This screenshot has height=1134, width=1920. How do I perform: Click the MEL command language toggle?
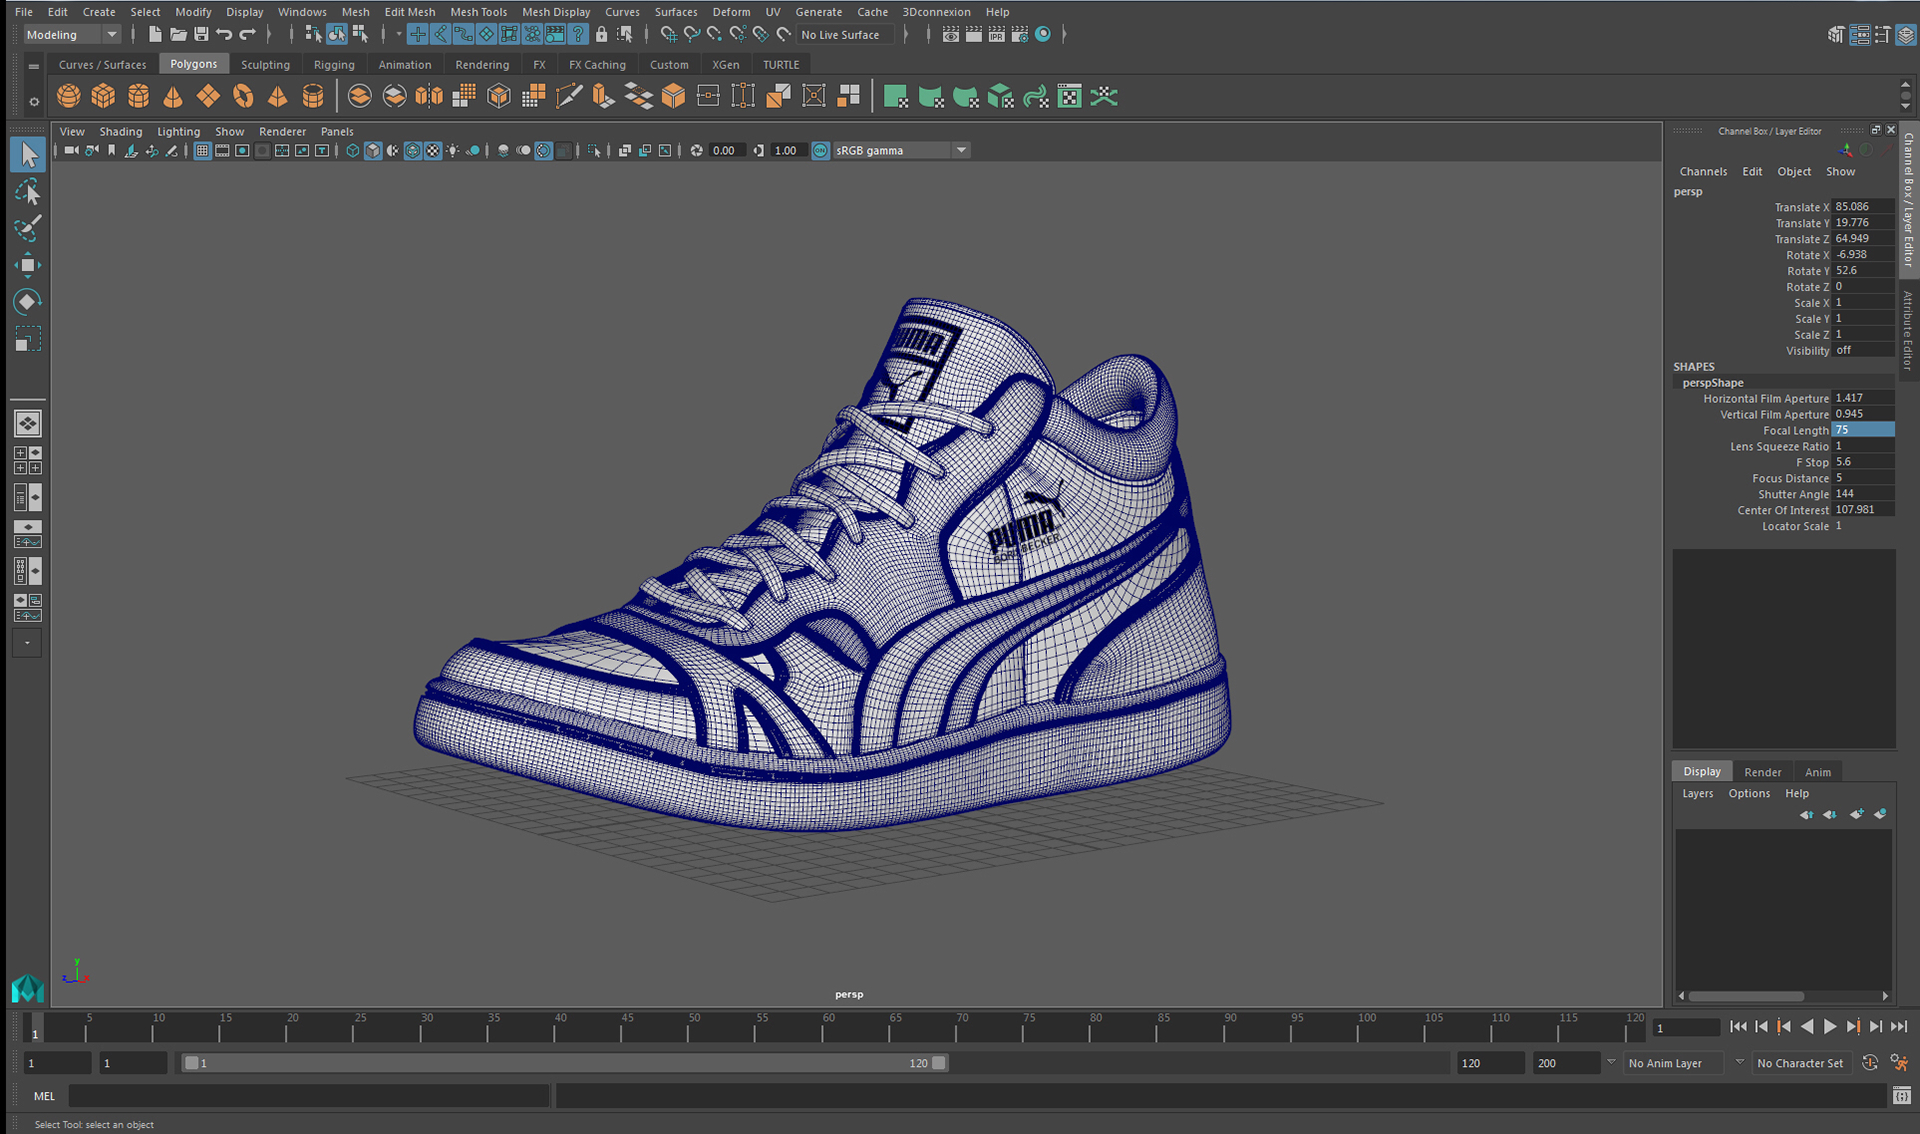click(45, 1095)
